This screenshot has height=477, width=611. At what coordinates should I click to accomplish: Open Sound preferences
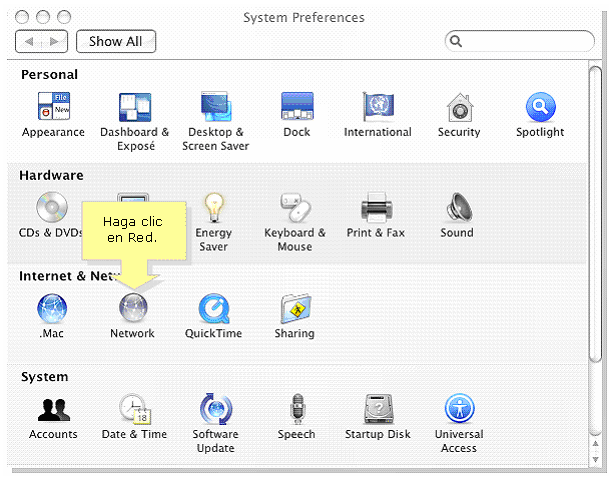click(457, 208)
